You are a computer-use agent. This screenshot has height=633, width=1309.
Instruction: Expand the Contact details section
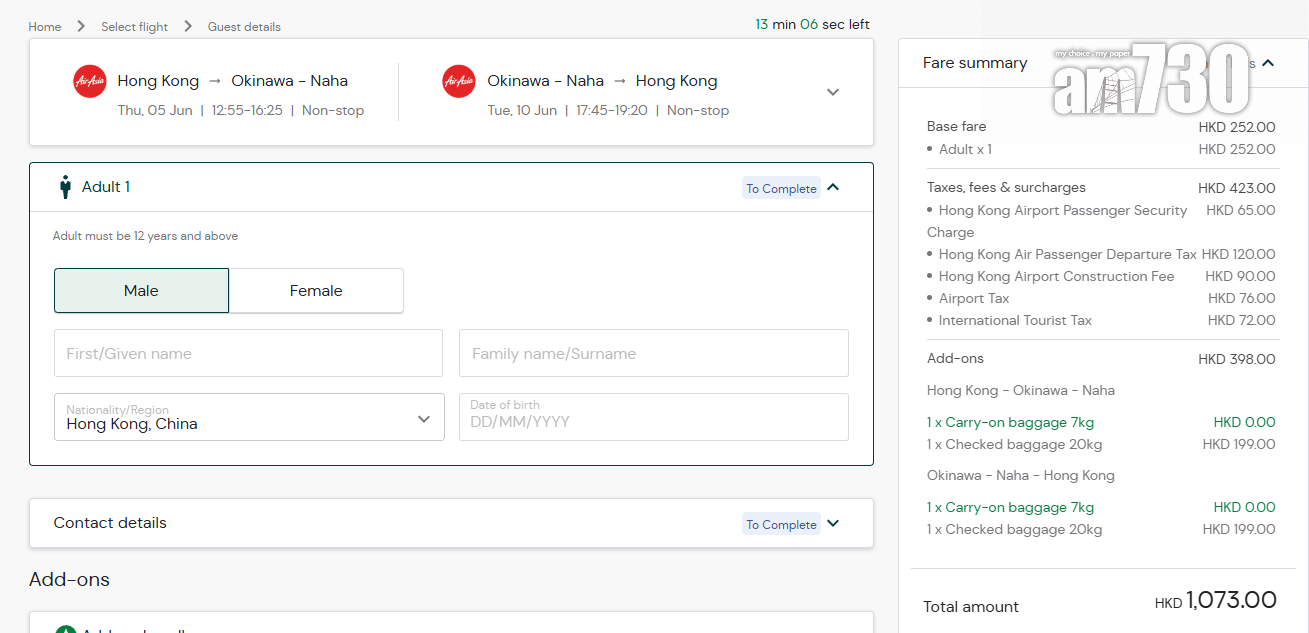click(x=834, y=523)
